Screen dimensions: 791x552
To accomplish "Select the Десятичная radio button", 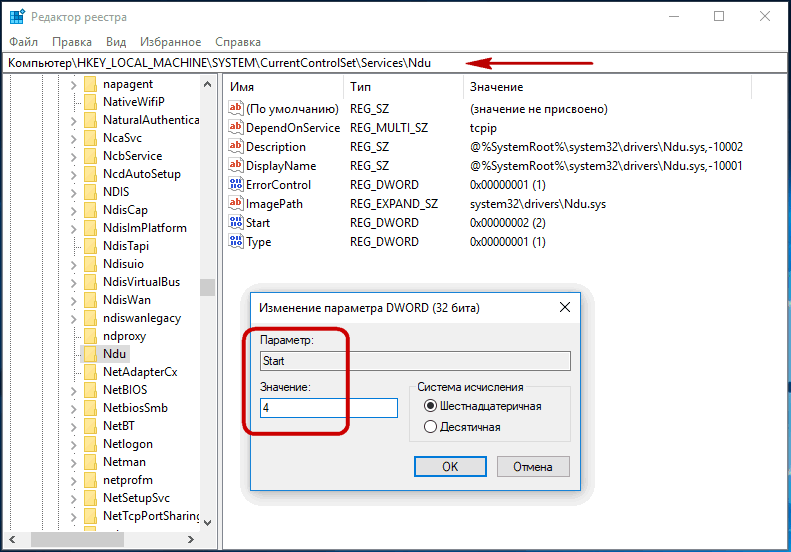I will (x=430, y=427).
